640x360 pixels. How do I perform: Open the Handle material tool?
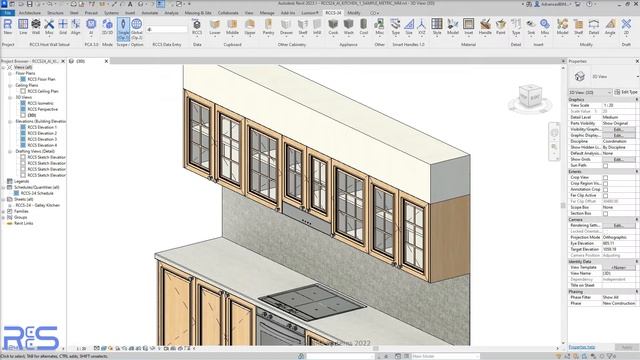click(x=485, y=27)
